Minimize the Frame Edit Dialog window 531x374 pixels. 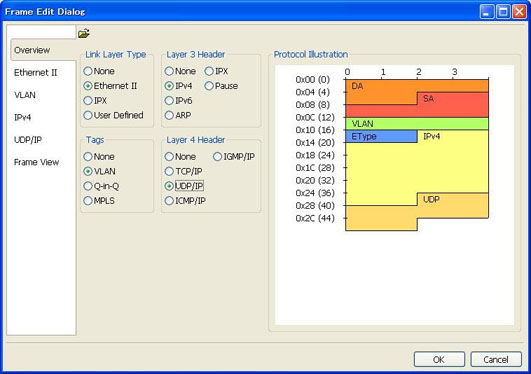[x=487, y=12]
